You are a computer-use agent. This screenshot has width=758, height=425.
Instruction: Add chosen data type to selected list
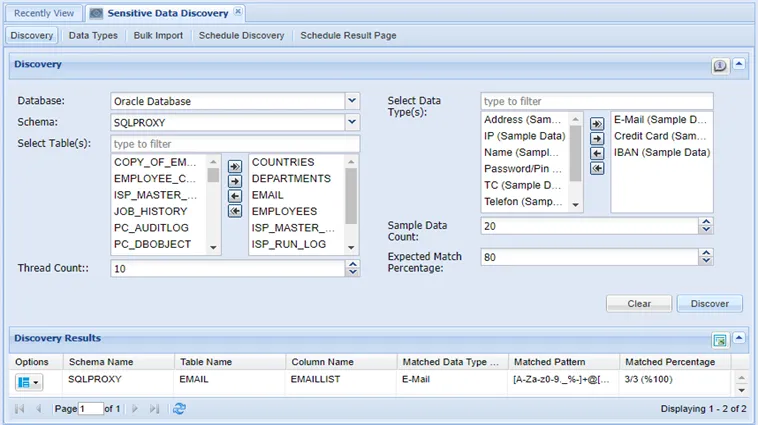(597, 139)
